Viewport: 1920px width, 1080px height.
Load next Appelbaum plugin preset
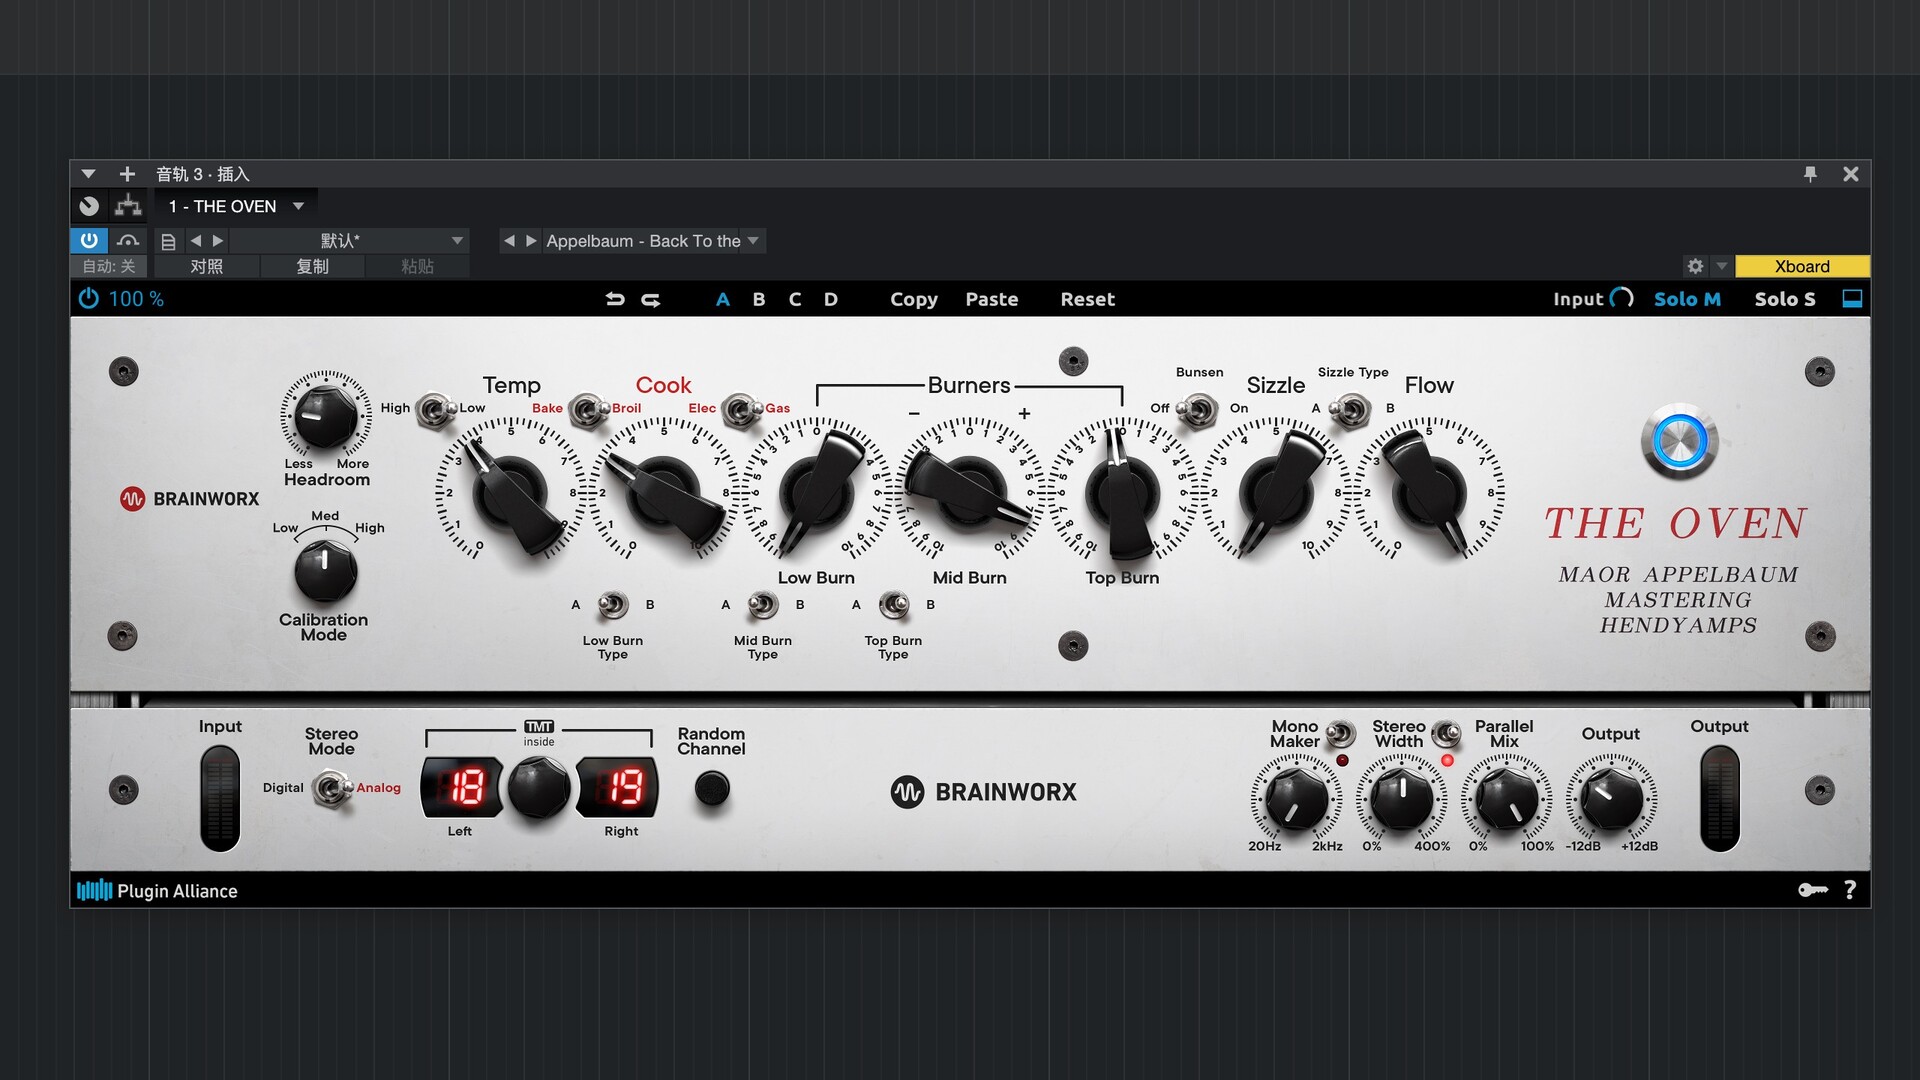531,241
